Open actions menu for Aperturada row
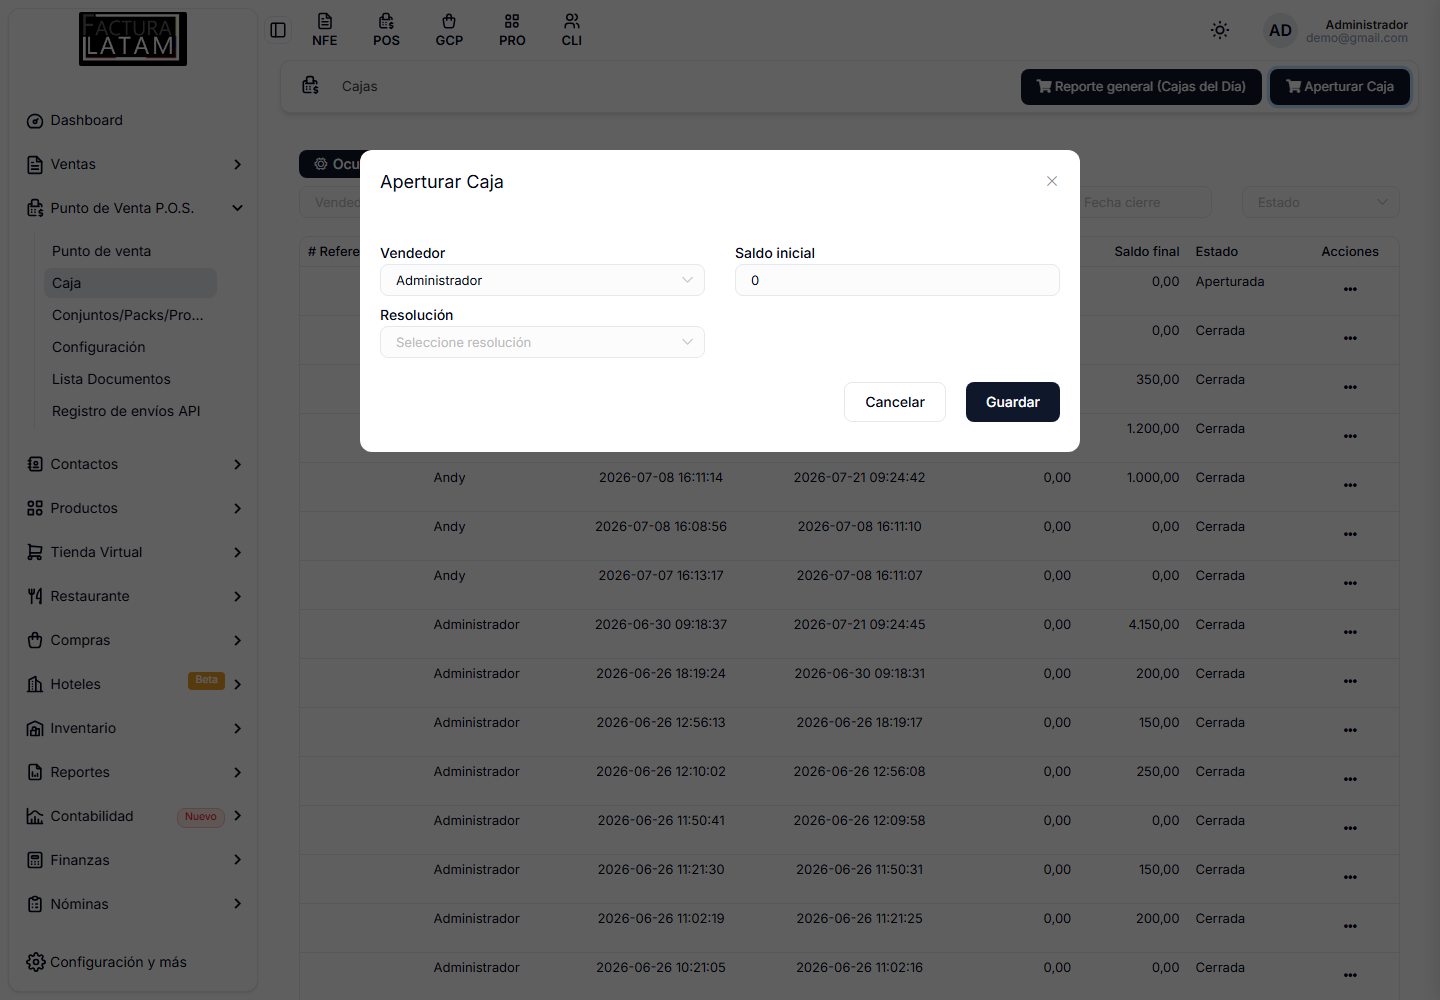Image resolution: width=1440 pixels, height=1000 pixels. tap(1350, 289)
